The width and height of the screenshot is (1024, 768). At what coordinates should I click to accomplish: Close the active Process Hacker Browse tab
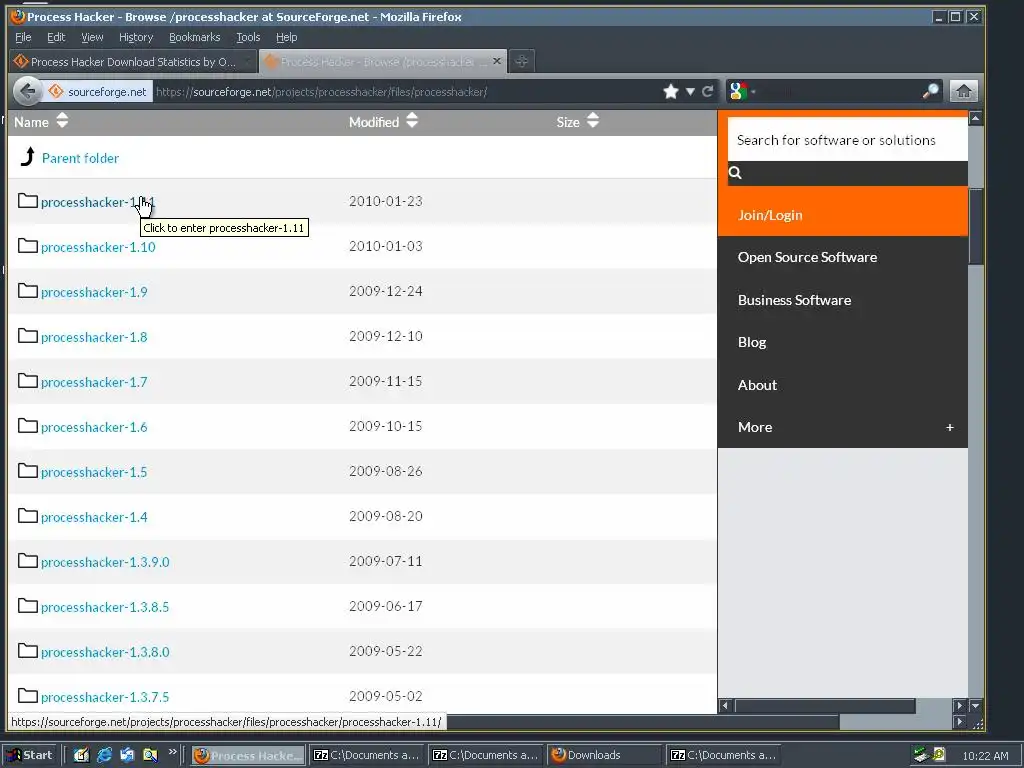coord(497,61)
